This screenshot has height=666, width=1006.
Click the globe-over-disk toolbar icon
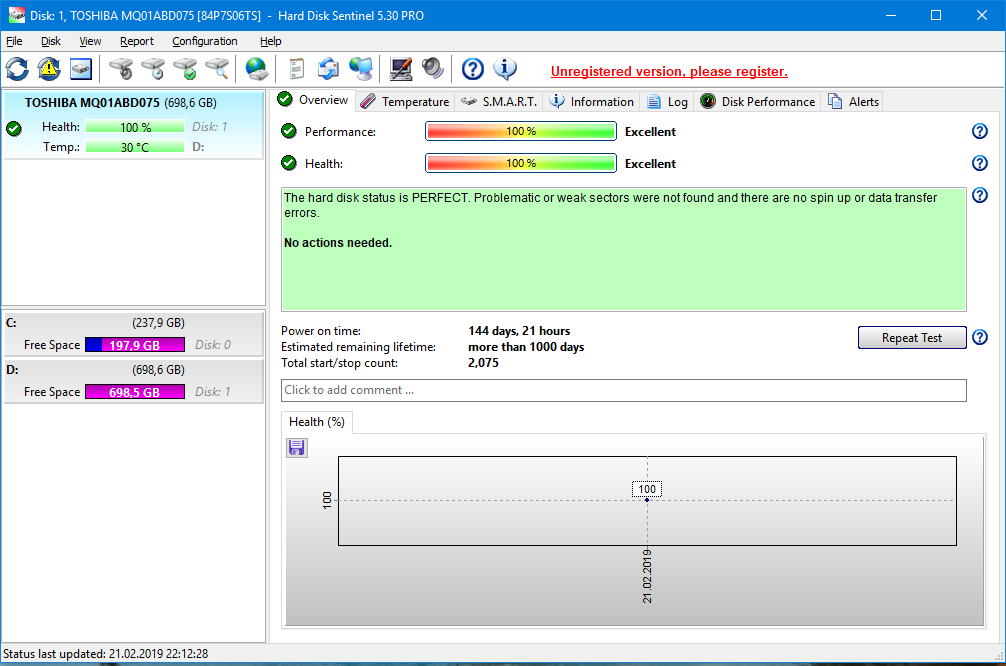point(257,69)
